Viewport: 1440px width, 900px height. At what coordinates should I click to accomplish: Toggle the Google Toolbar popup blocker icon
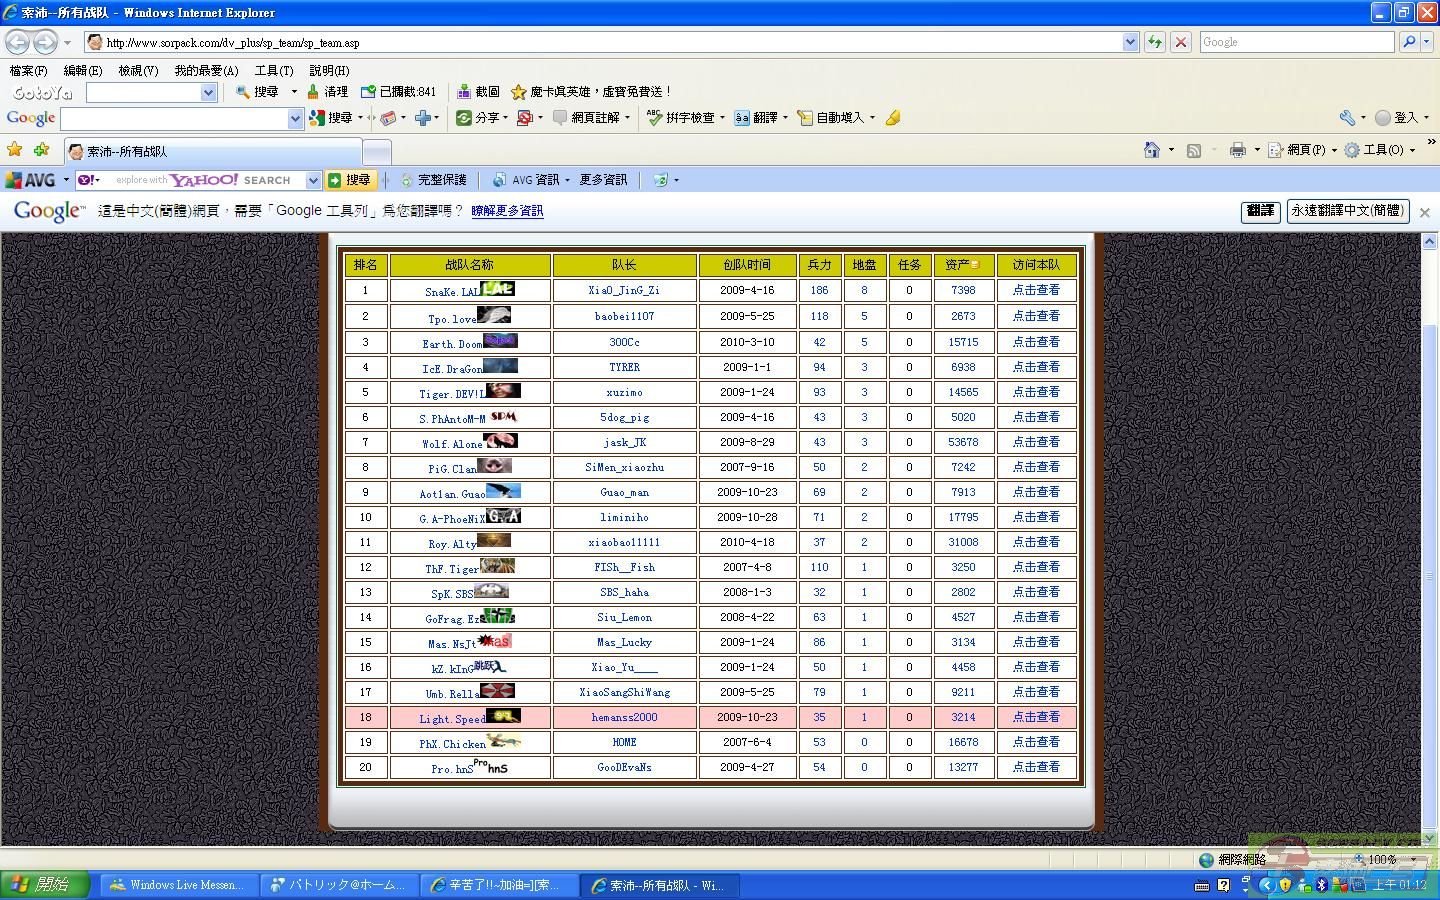[524, 118]
